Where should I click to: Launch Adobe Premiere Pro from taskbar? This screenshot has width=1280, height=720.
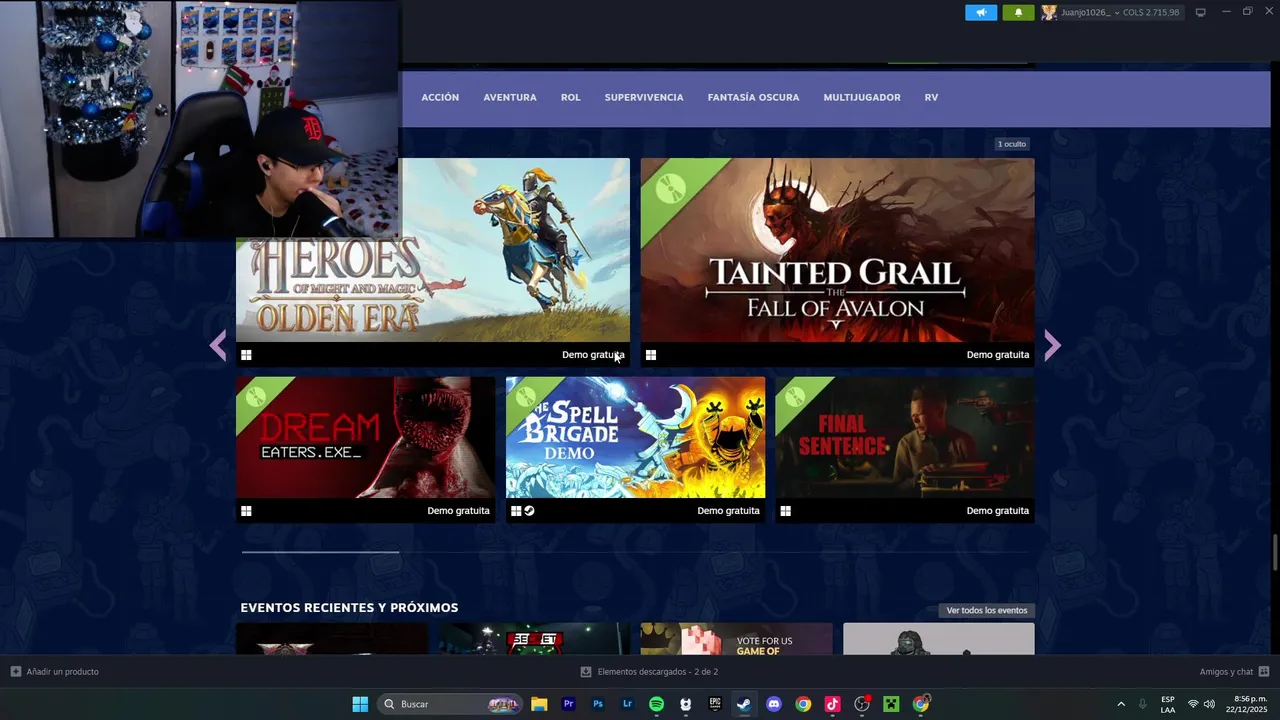point(568,704)
